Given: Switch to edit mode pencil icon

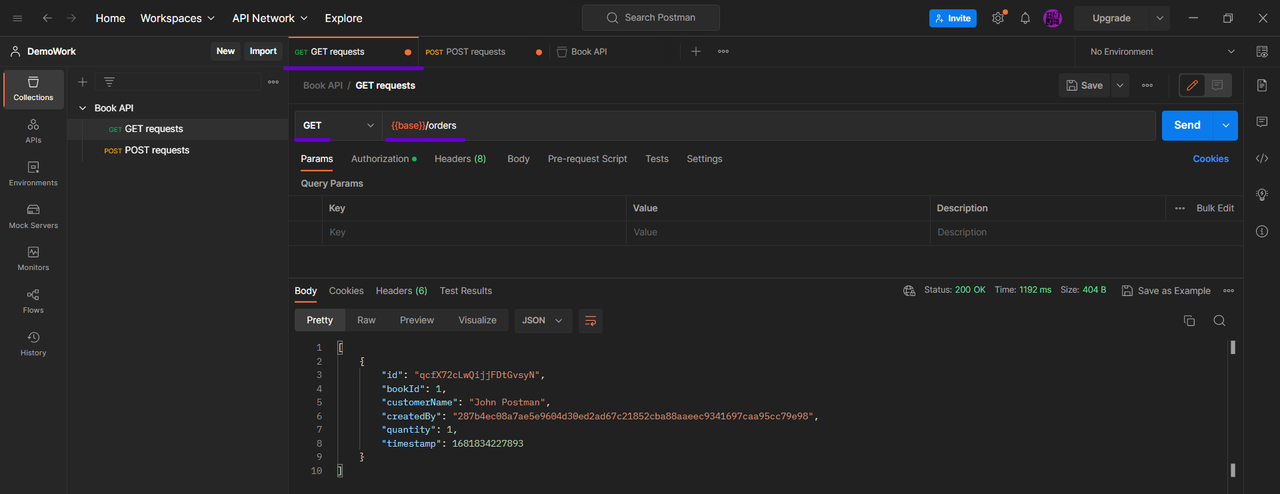Looking at the screenshot, I should 1192,86.
